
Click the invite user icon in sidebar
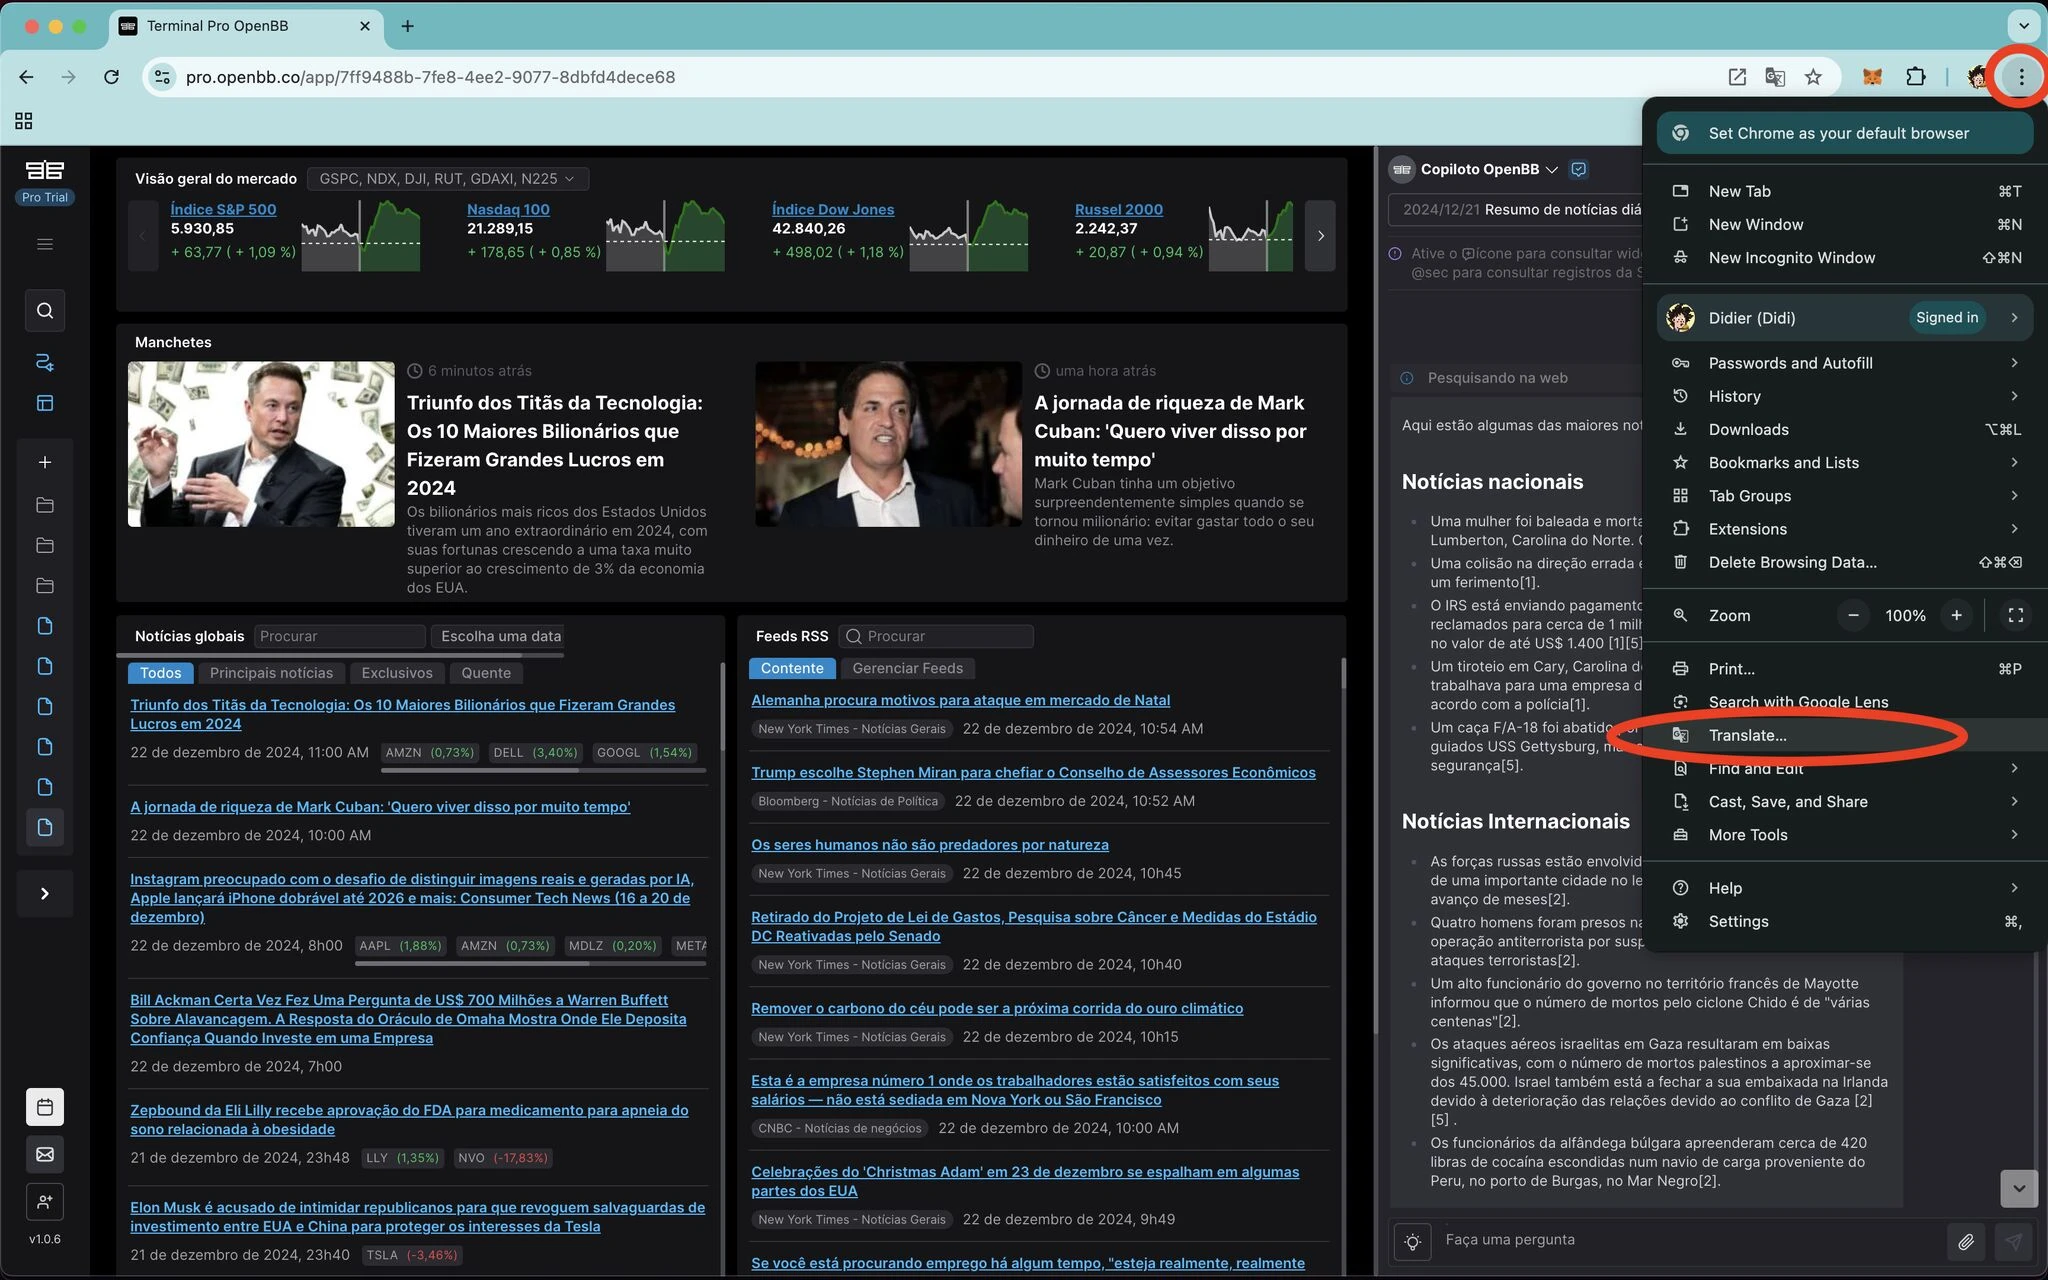coord(45,1201)
